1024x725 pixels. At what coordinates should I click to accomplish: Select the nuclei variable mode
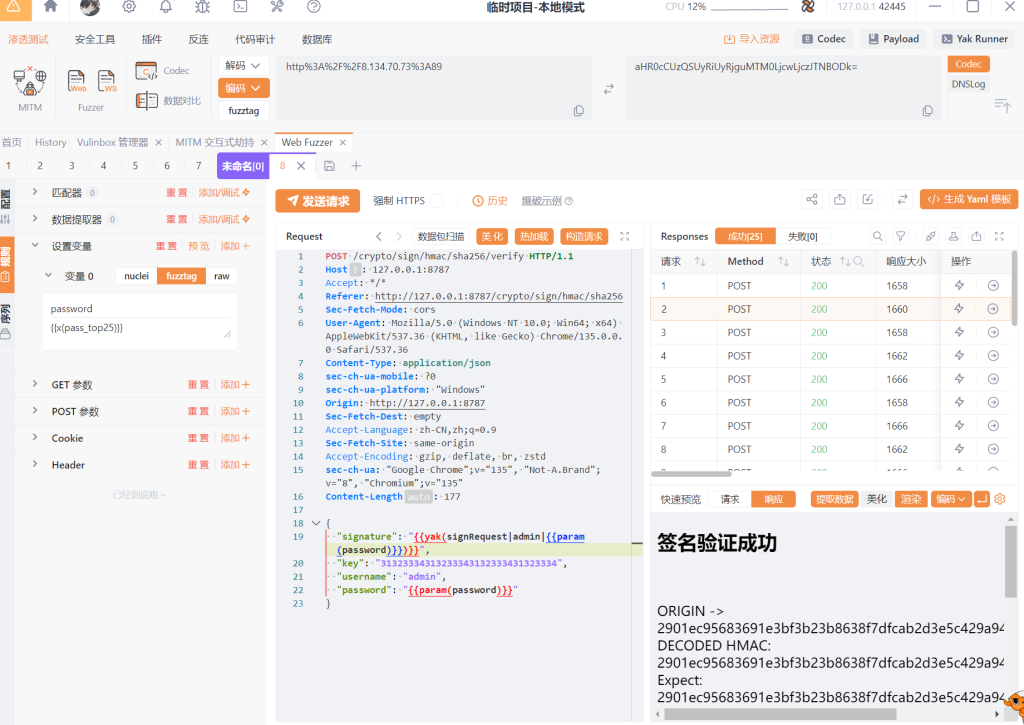pyautogui.click(x=136, y=276)
